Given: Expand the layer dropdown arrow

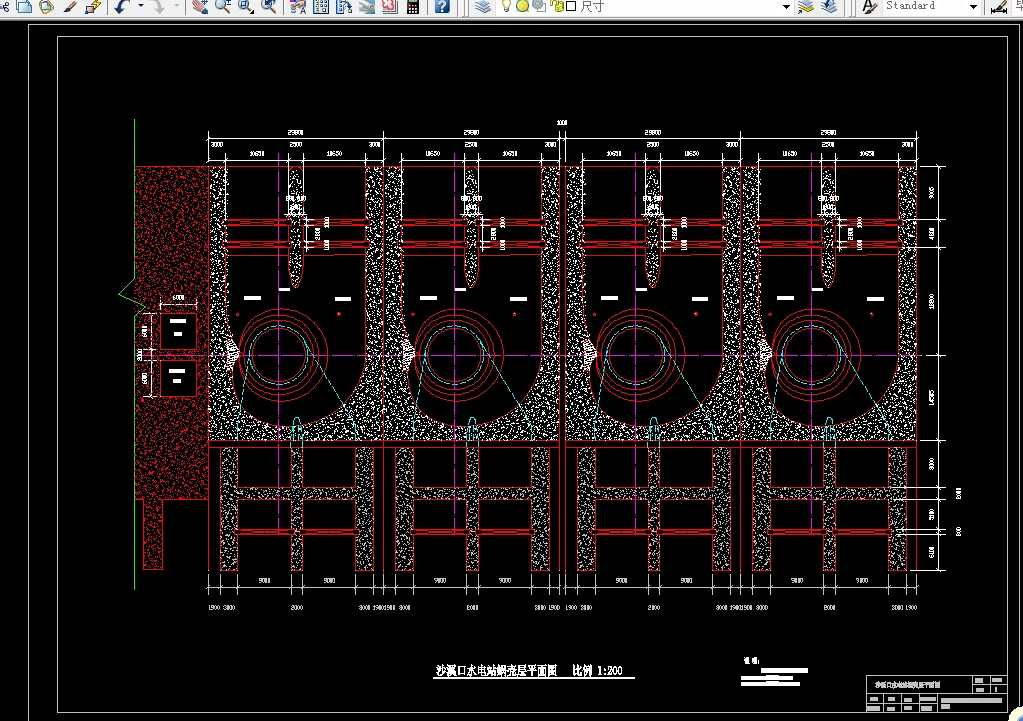Looking at the screenshot, I should click(786, 7).
